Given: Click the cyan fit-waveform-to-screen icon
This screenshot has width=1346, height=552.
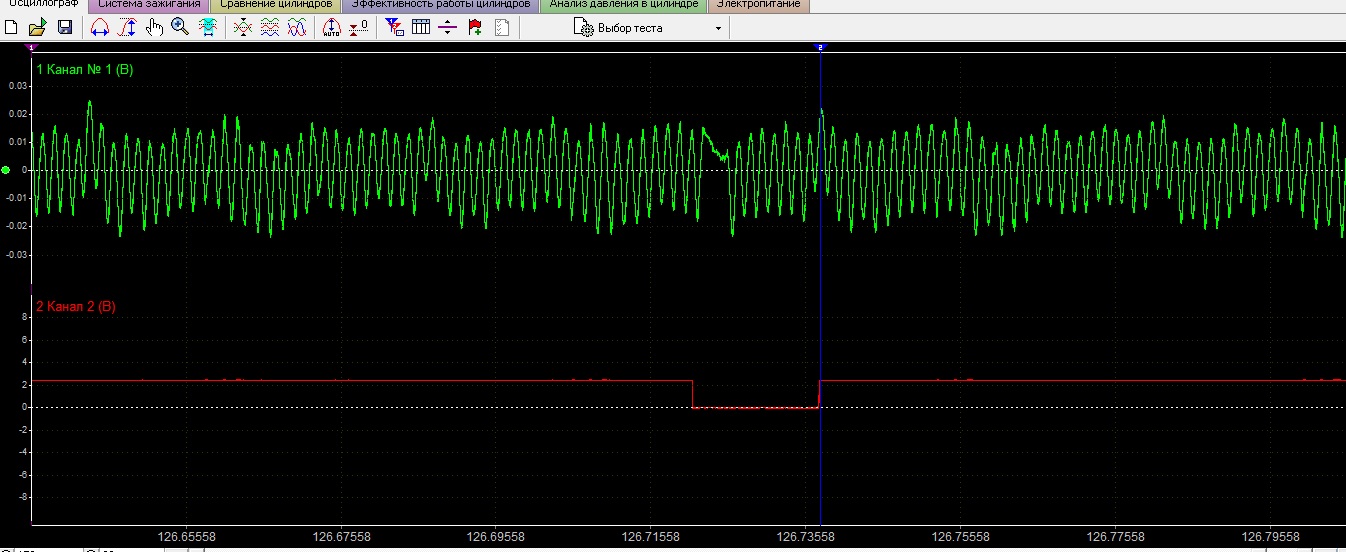Looking at the screenshot, I should [x=207, y=28].
